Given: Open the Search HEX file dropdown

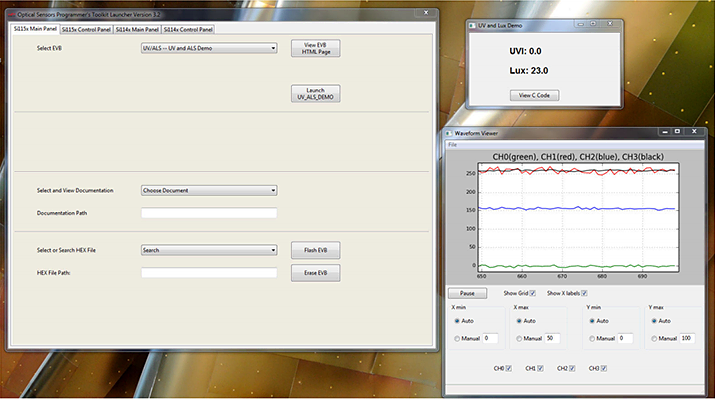Looking at the screenshot, I should click(209, 250).
